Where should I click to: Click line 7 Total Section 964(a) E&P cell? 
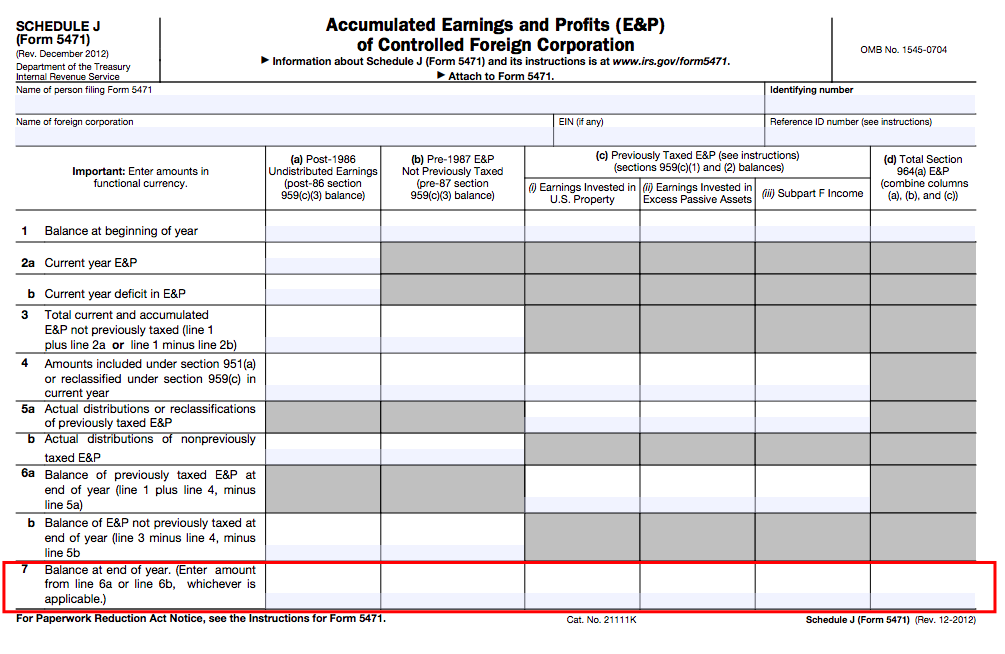[924, 601]
